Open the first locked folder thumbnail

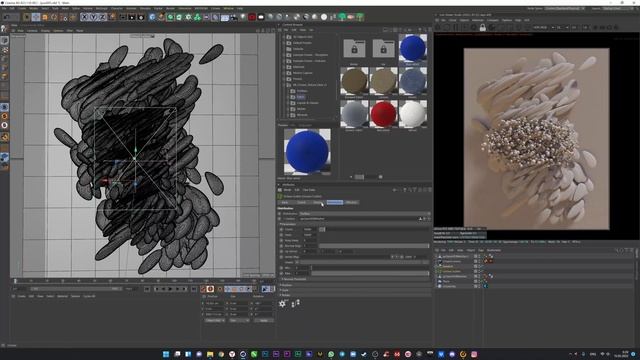tap(354, 49)
